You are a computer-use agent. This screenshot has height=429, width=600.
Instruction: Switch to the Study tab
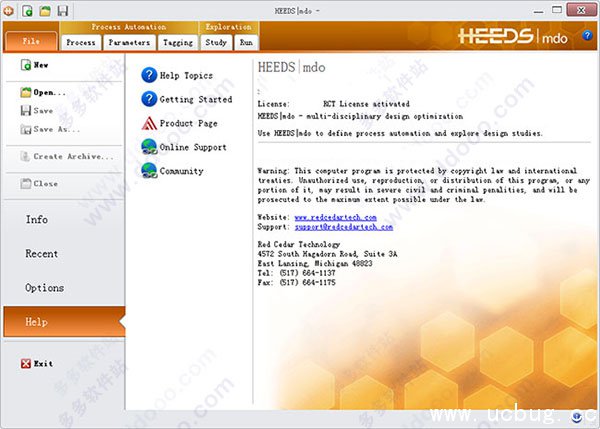pyautogui.click(x=216, y=42)
